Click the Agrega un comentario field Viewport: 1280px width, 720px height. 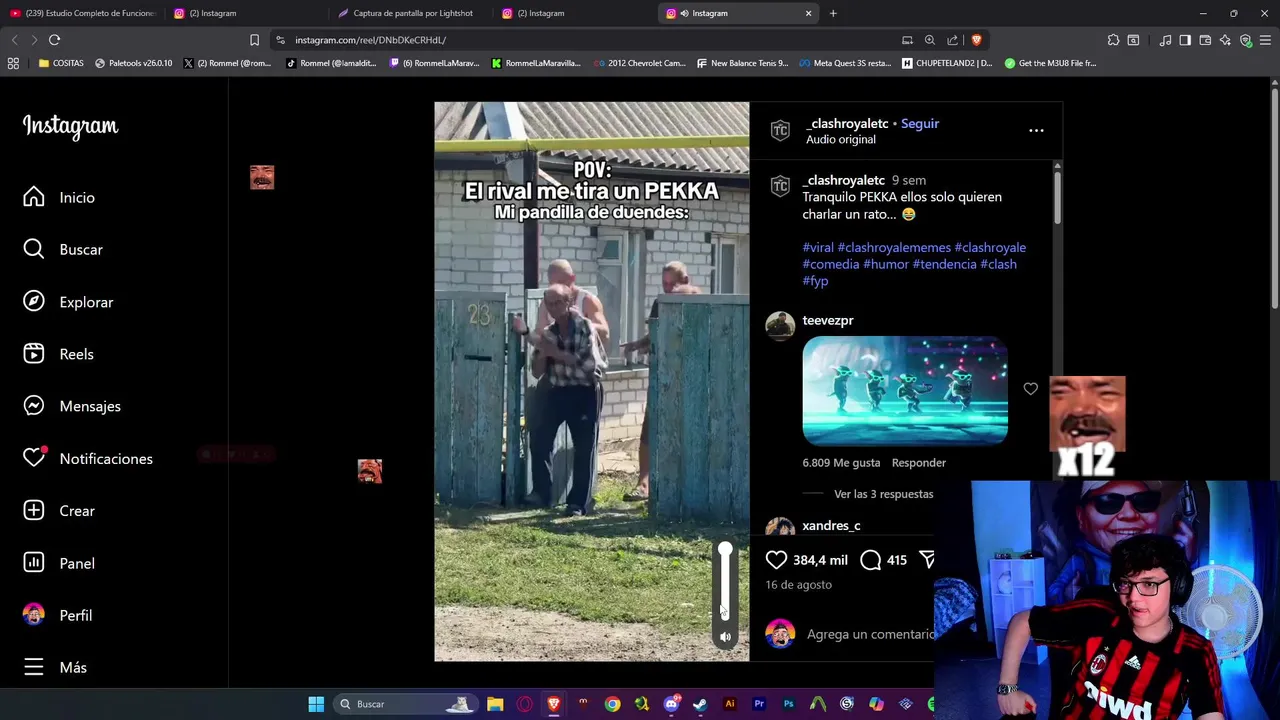(871, 634)
